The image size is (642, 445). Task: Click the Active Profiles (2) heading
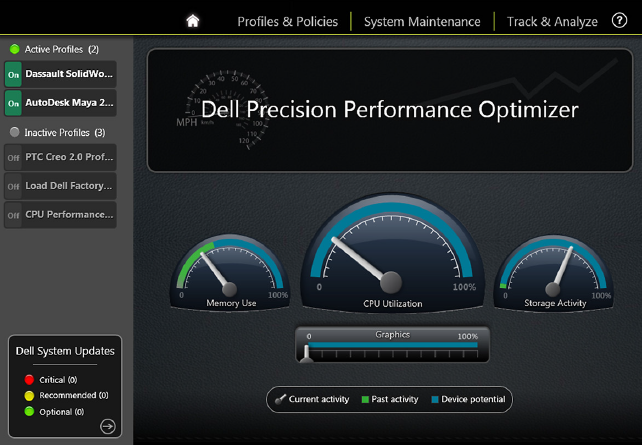point(61,49)
